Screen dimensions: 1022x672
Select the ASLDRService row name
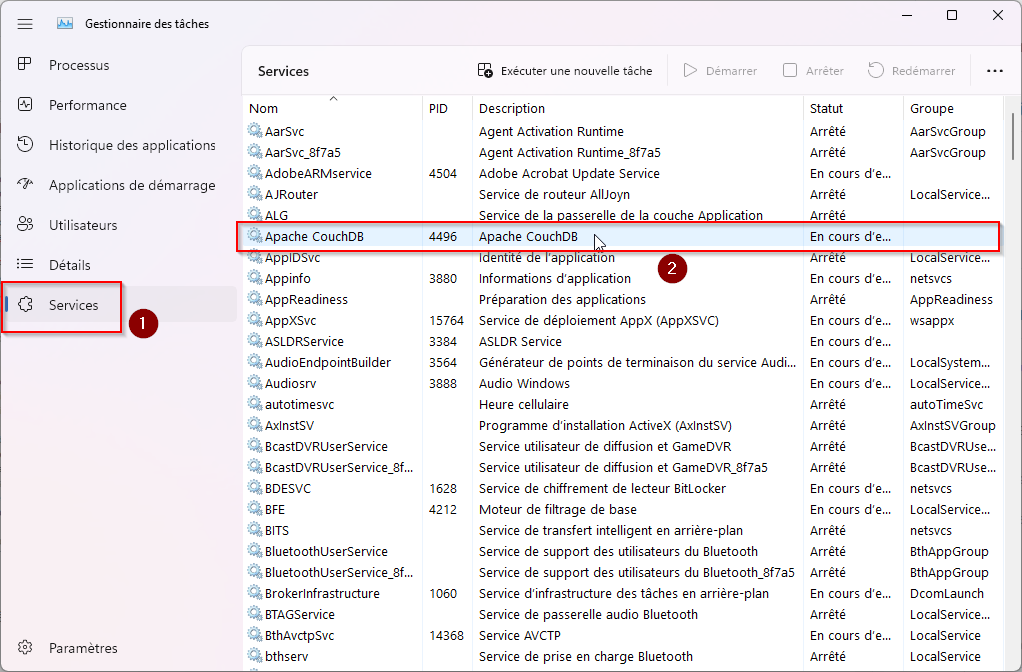coord(304,341)
